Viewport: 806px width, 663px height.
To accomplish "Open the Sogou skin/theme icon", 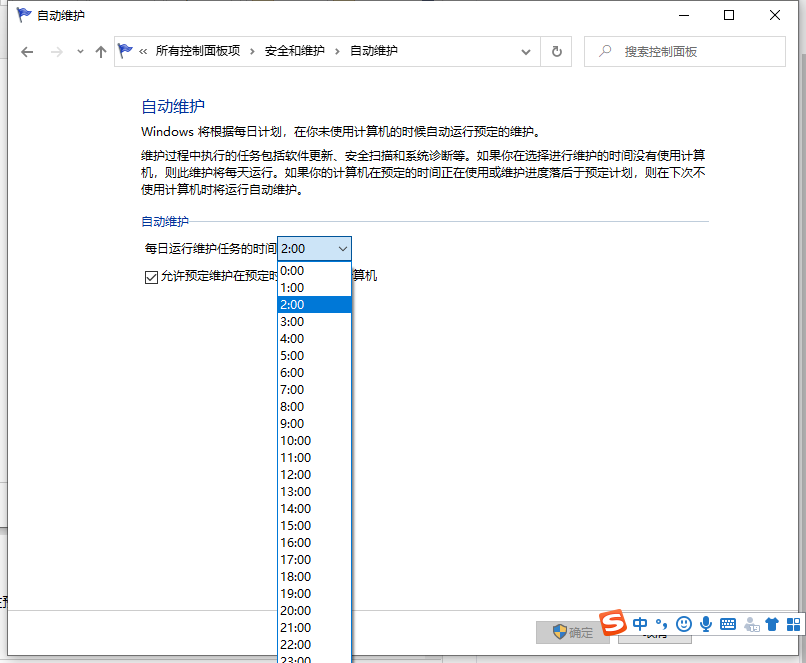I will point(771,624).
